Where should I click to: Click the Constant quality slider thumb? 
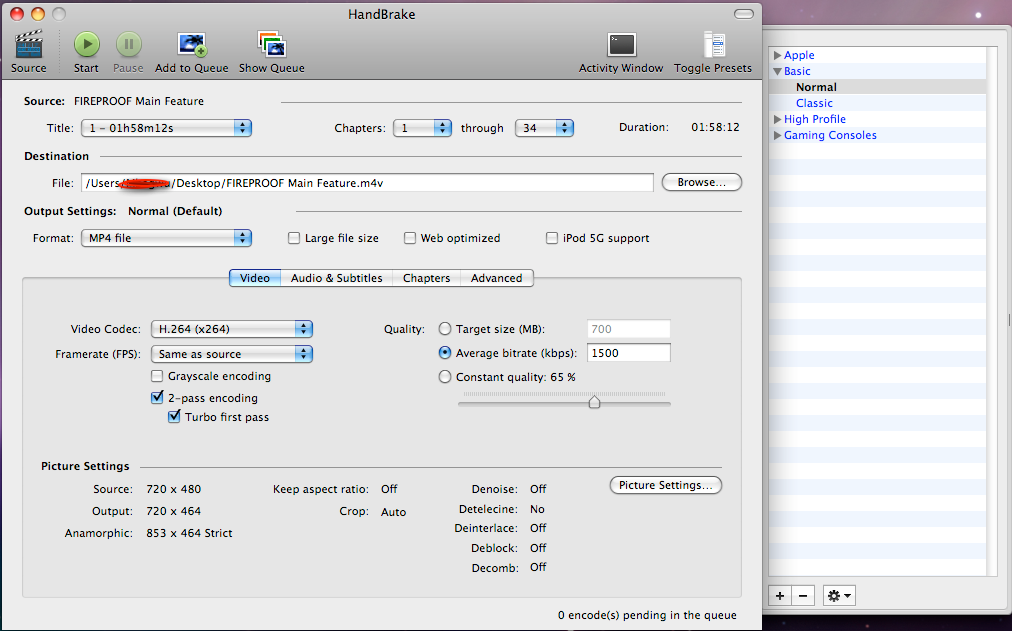(x=594, y=402)
